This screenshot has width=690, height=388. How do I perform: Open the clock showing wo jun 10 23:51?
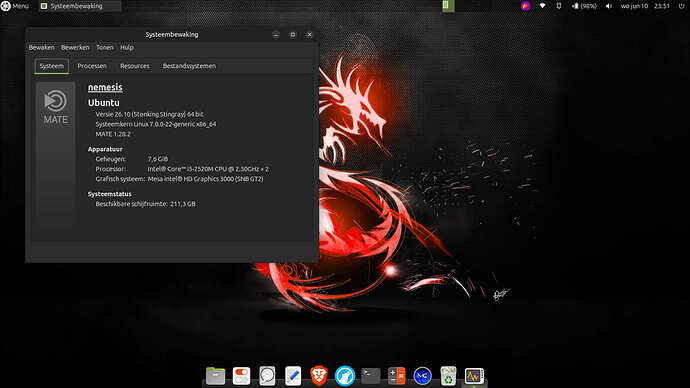click(645, 6)
